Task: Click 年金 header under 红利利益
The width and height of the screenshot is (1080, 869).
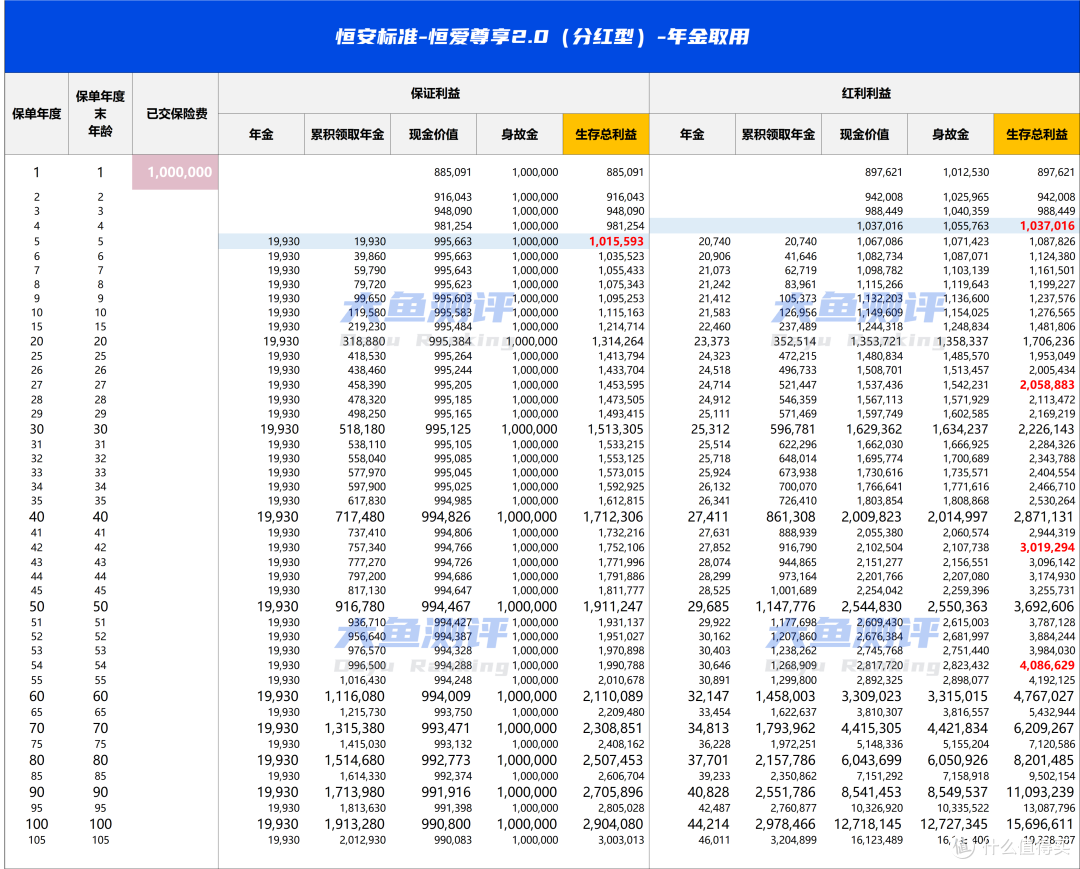Action: coord(692,134)
